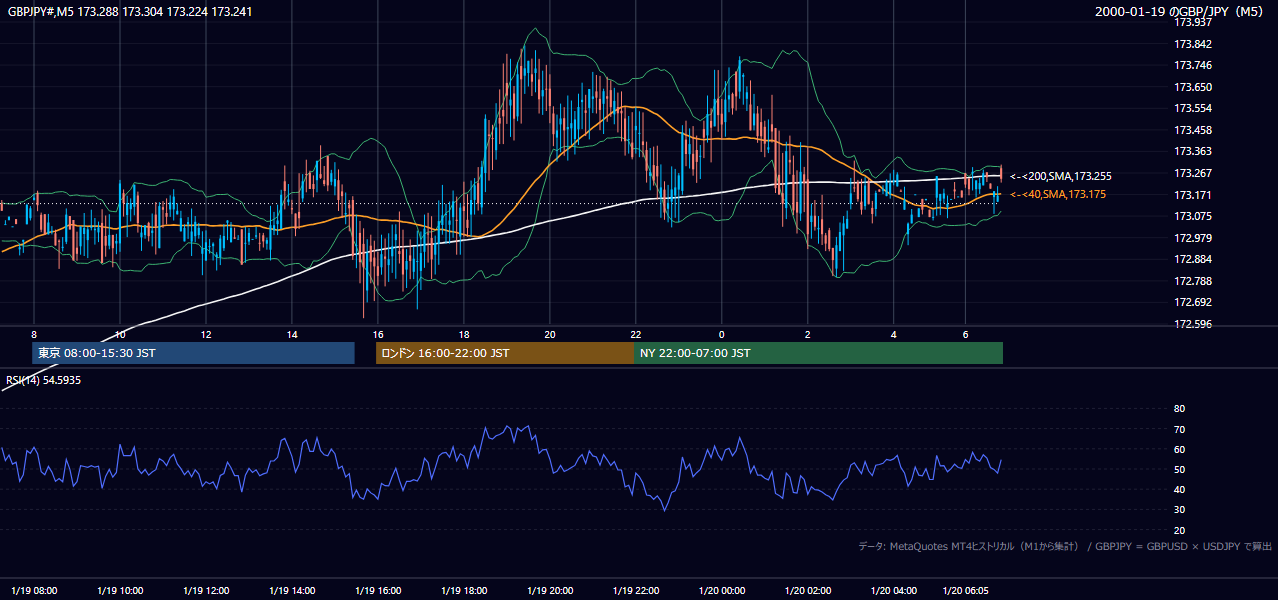Click the RSI(14) 54.5935 indicator label

(x=44, y=380)
